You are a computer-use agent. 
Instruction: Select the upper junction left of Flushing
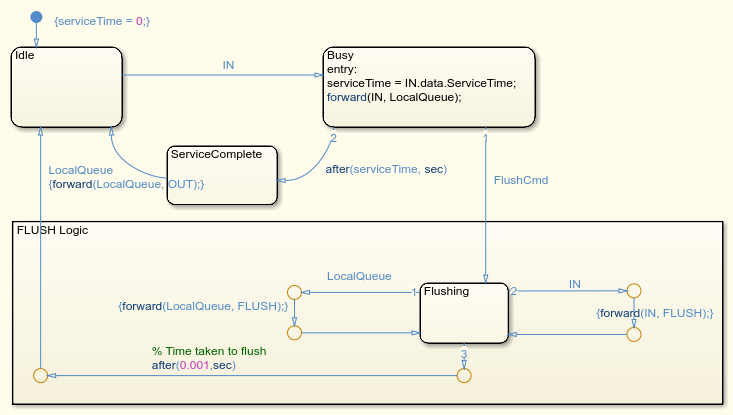click(x=294, y=293)
